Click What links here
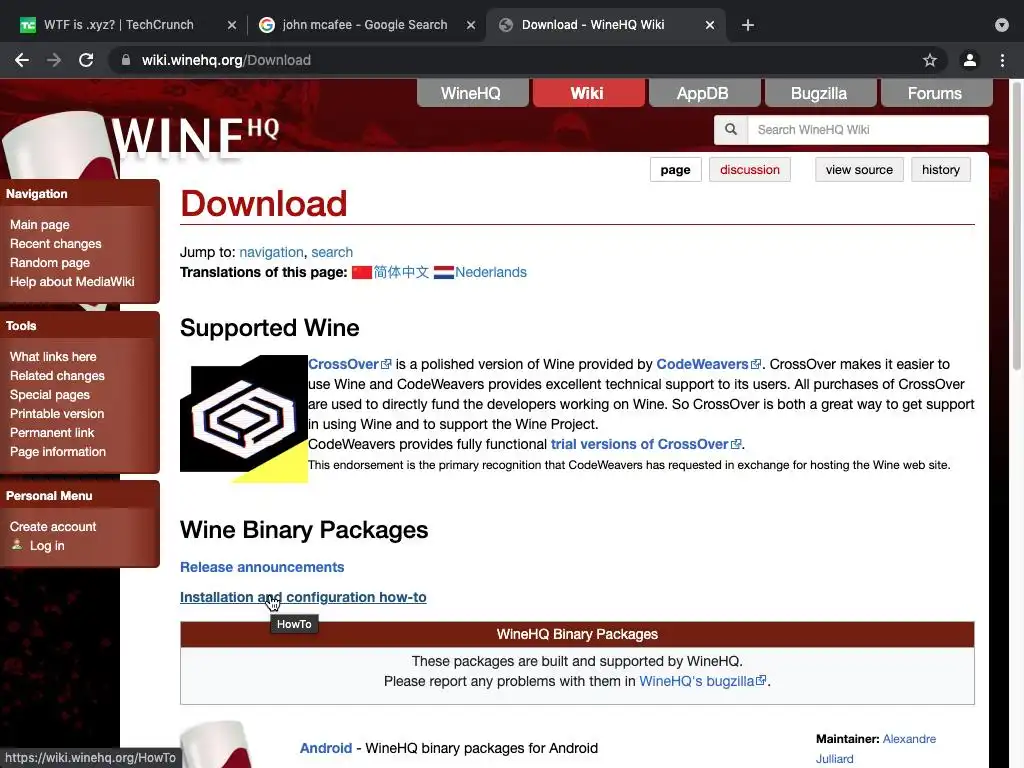The height and width of the screenshot is (768, 1024). tap(53, 357)
